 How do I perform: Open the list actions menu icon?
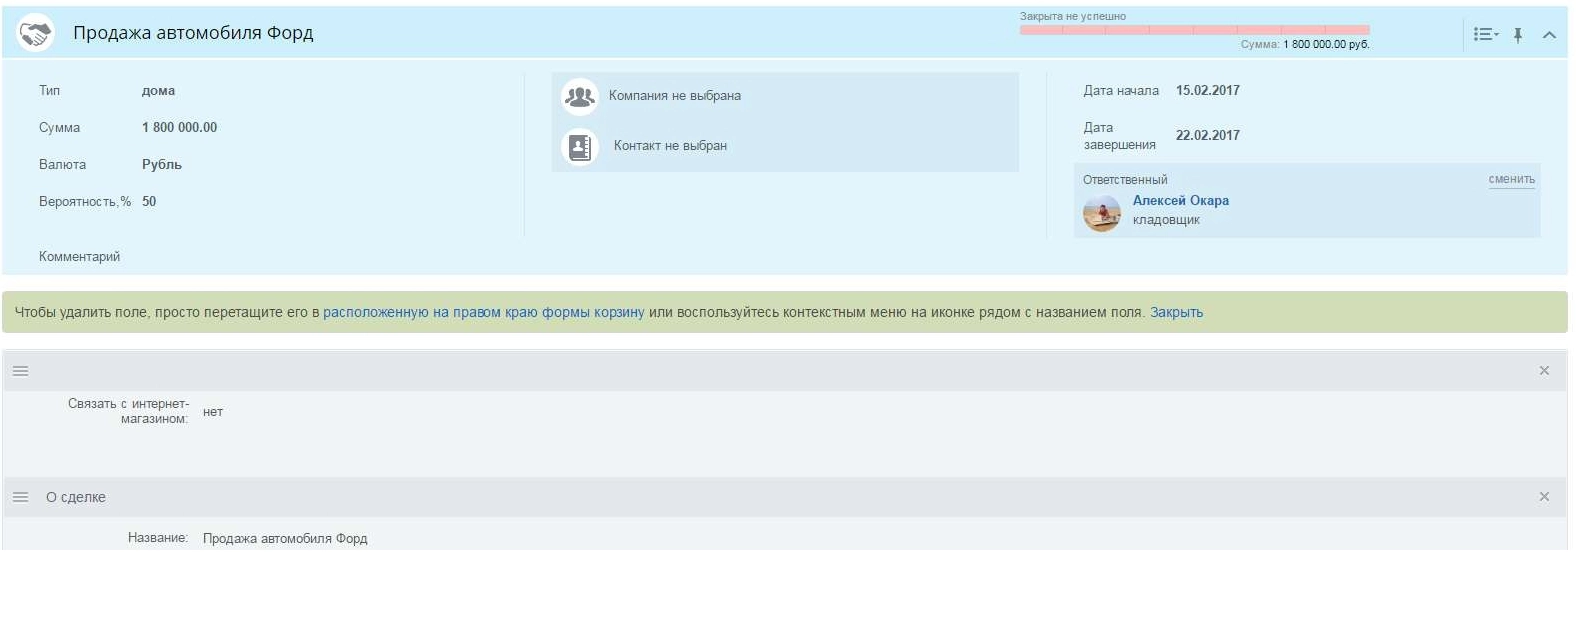[x=1485, y=35]
